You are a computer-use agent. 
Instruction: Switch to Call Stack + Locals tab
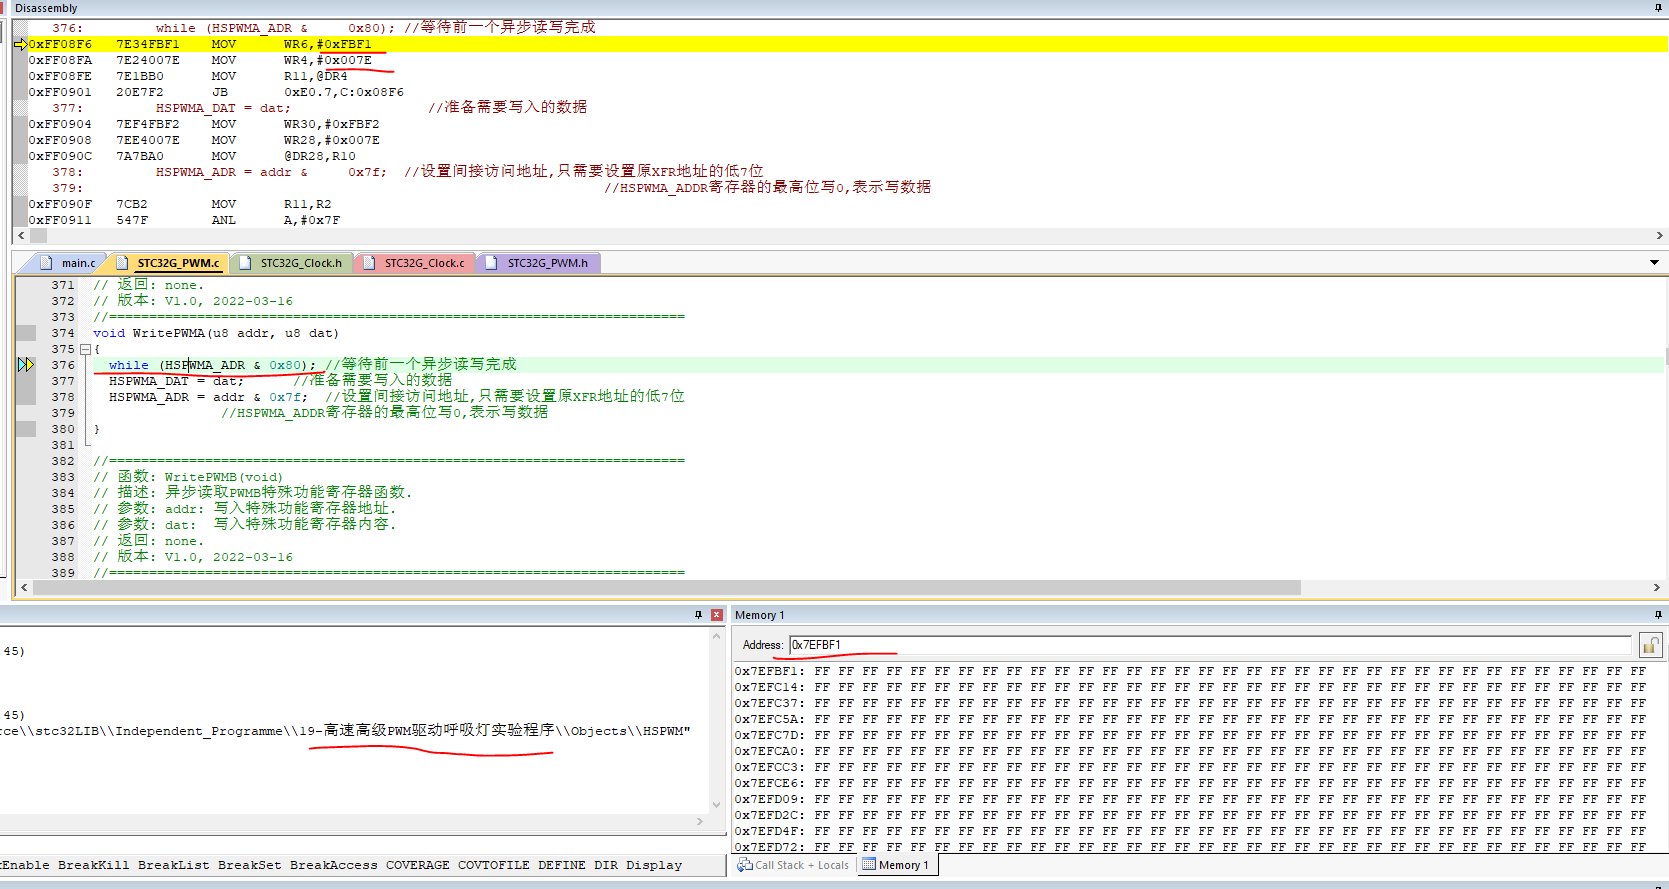click(793, 865)
